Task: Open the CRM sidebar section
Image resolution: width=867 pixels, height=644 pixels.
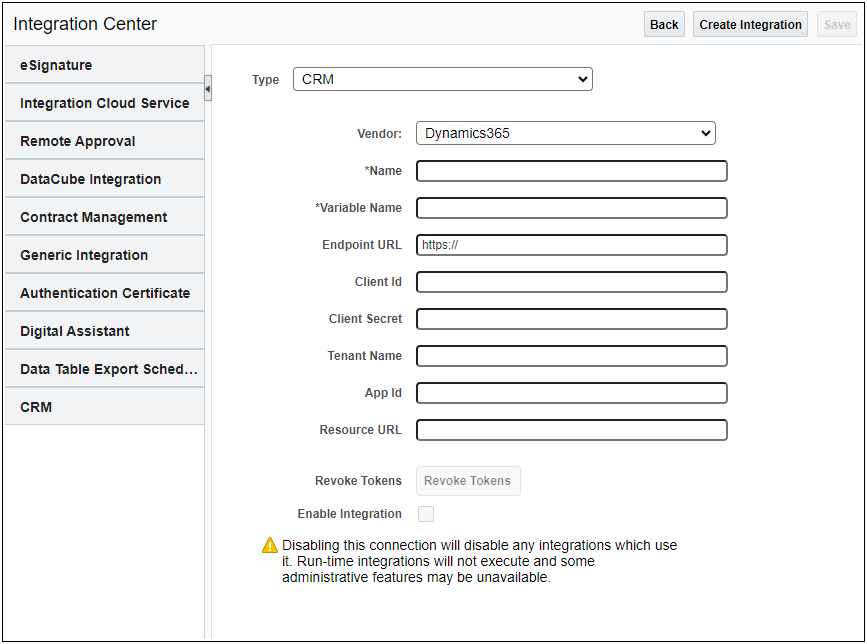Action: [x=104, y=406]
